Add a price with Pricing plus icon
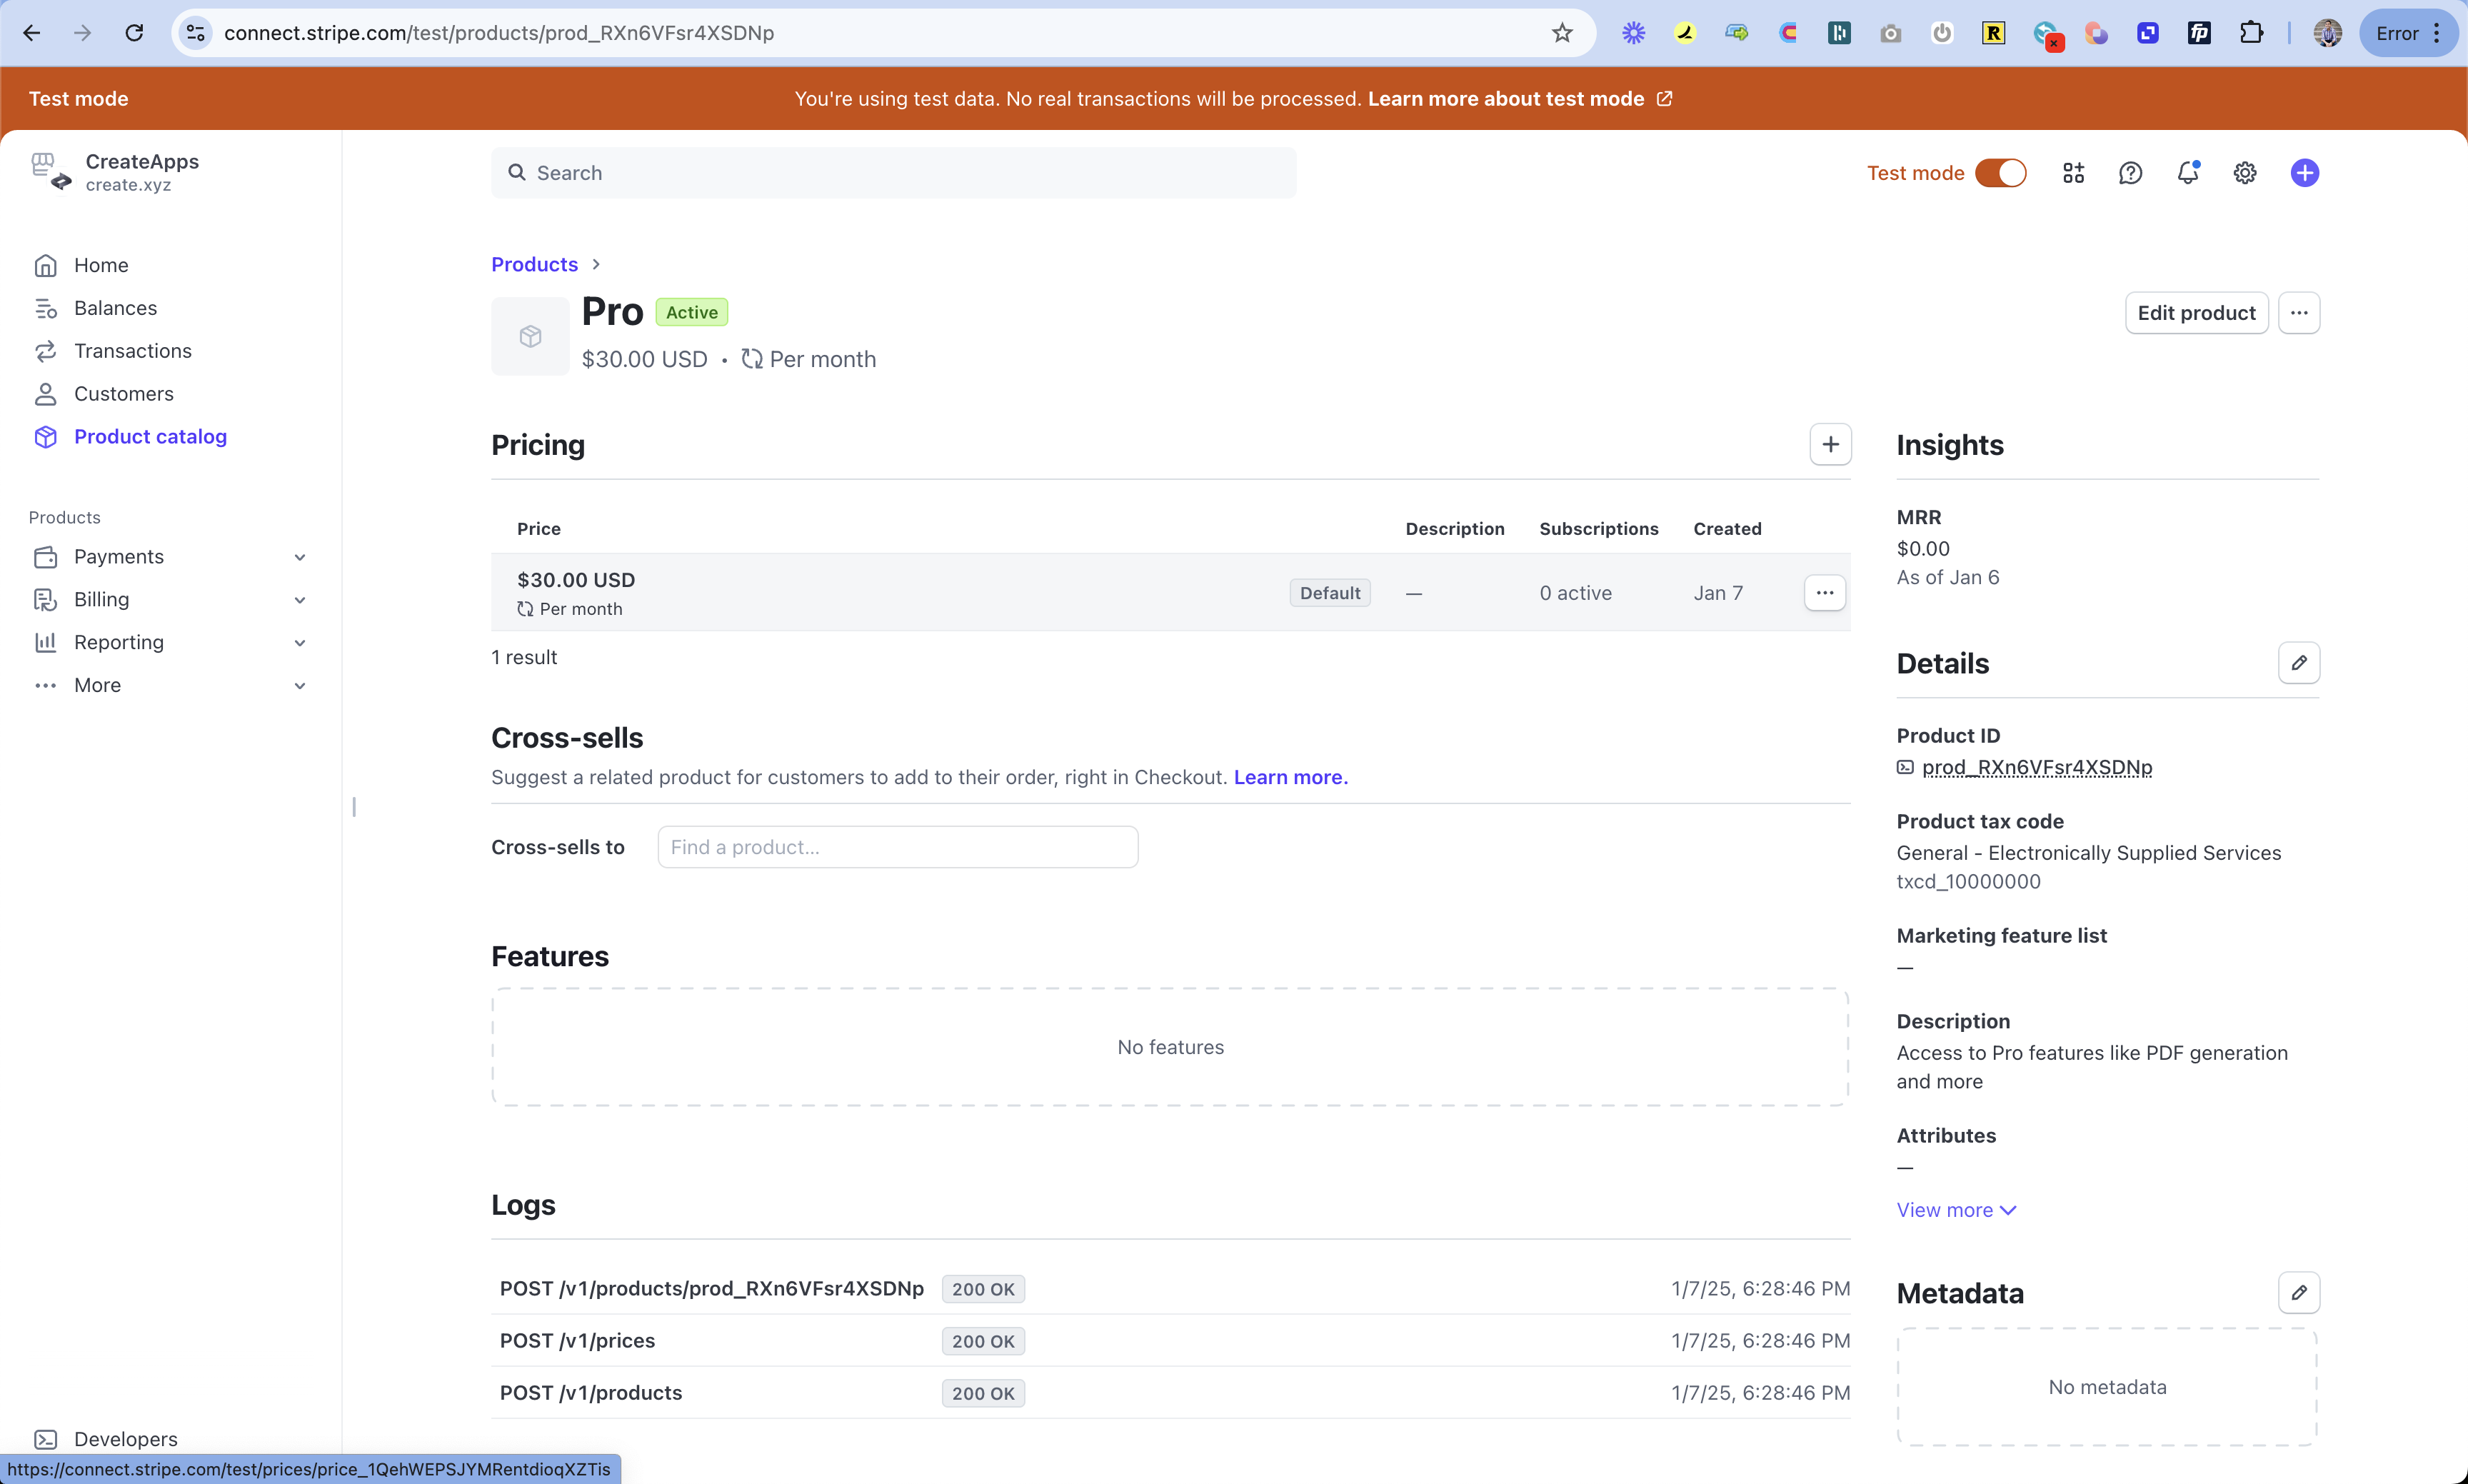 tap(1830, 445)
